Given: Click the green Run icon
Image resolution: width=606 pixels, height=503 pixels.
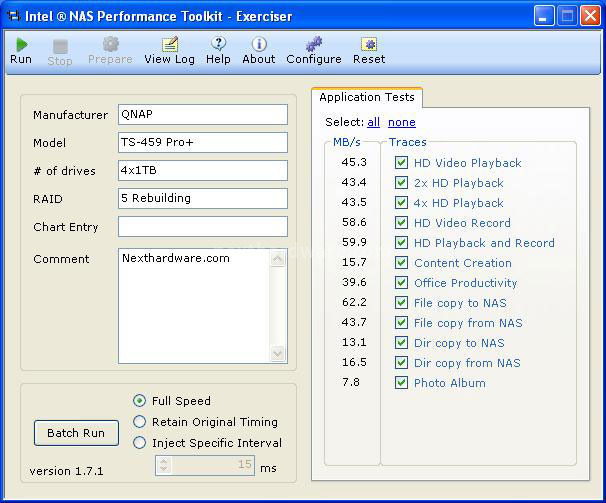Looking at the screenshot, I should (22, 45).
